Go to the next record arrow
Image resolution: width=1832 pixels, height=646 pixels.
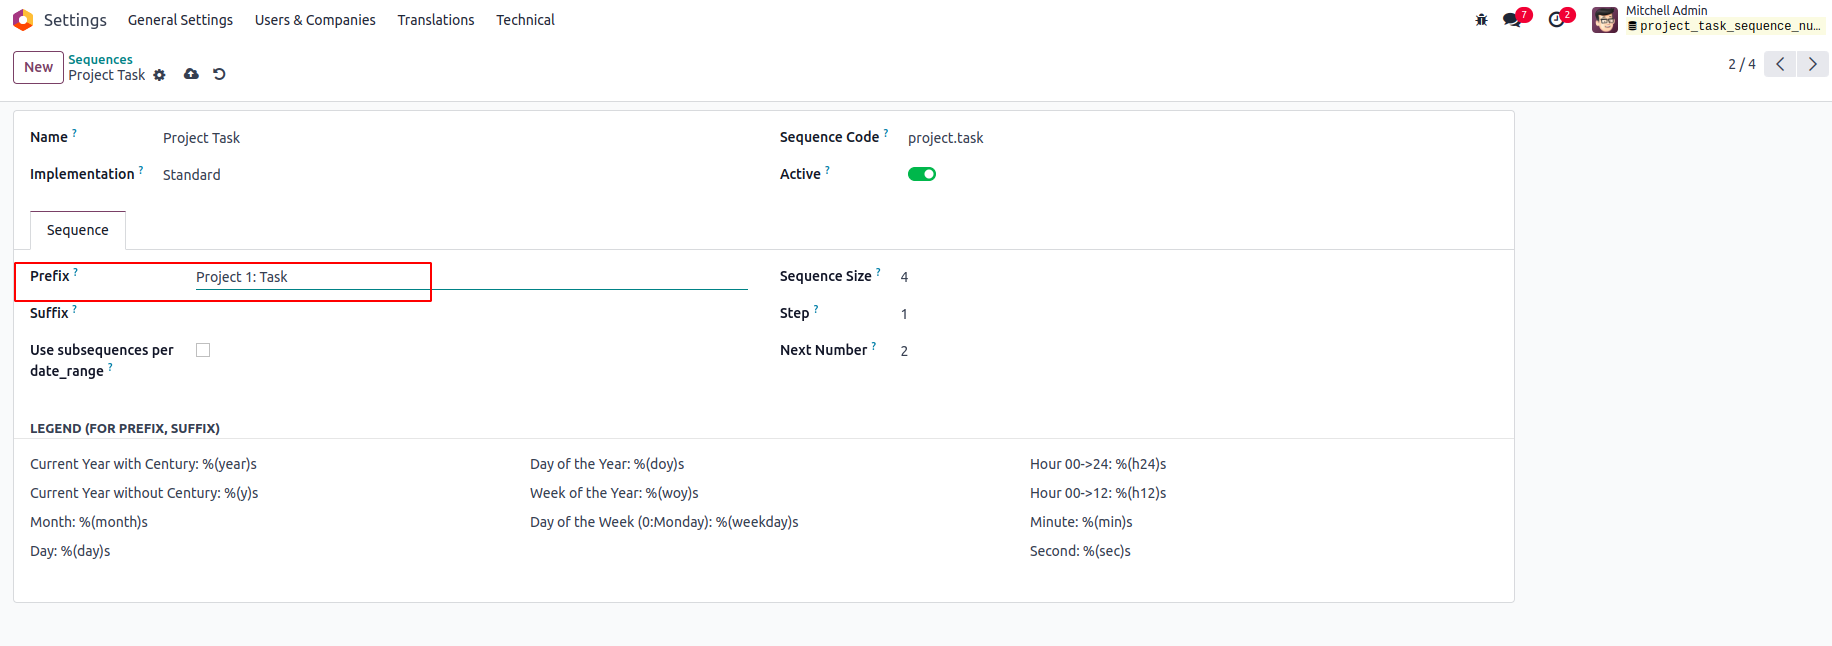(1812, 64)
